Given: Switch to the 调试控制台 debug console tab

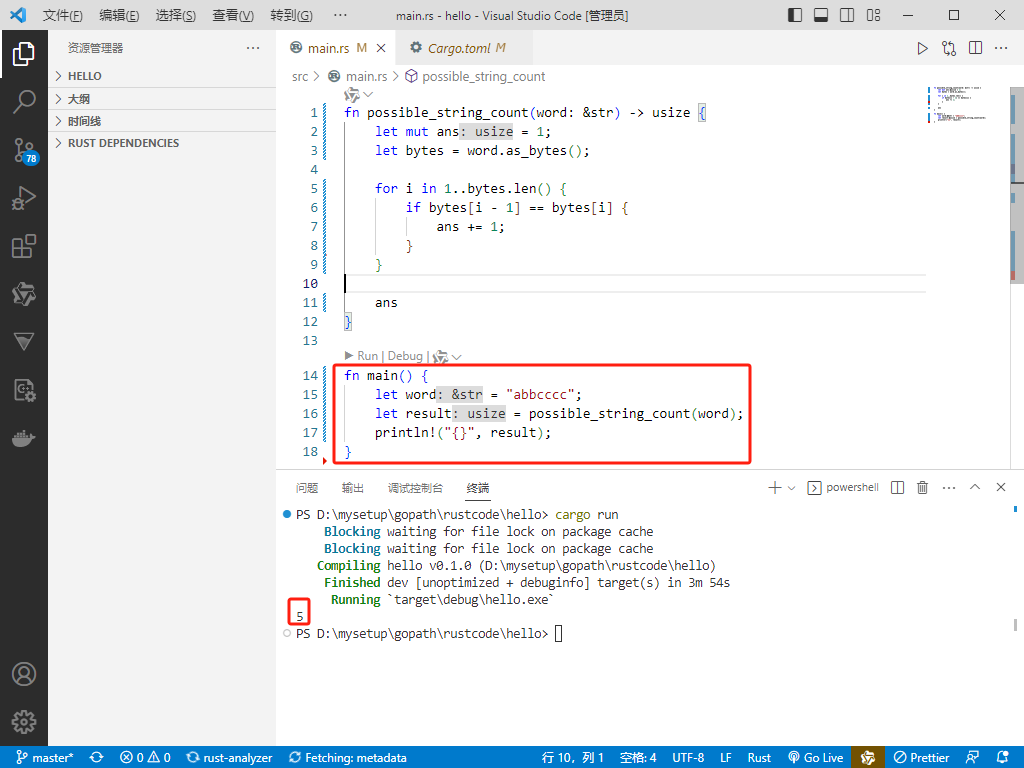Looking at the screenshot, I should pyautogui.click(x=415, y=488).
